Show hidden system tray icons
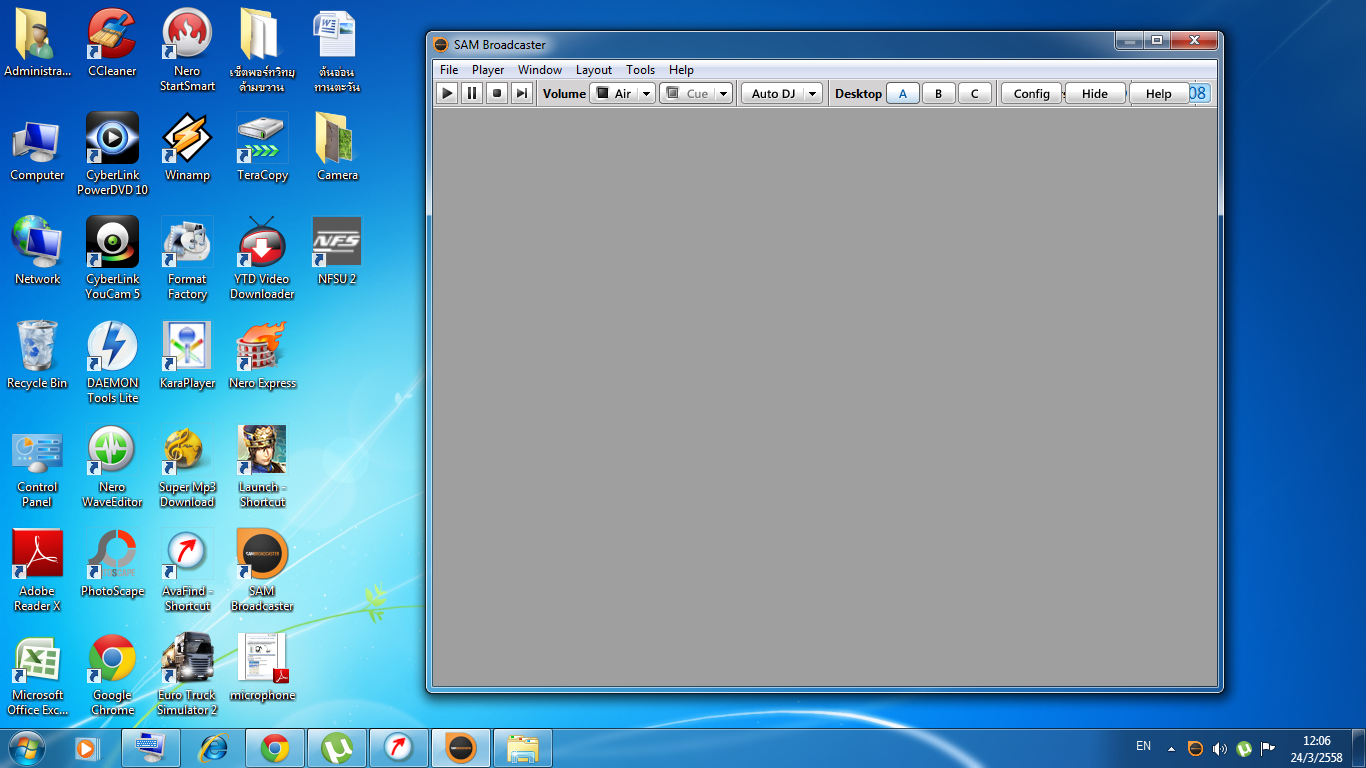 pyautogui.click(x=1171, y=748)
